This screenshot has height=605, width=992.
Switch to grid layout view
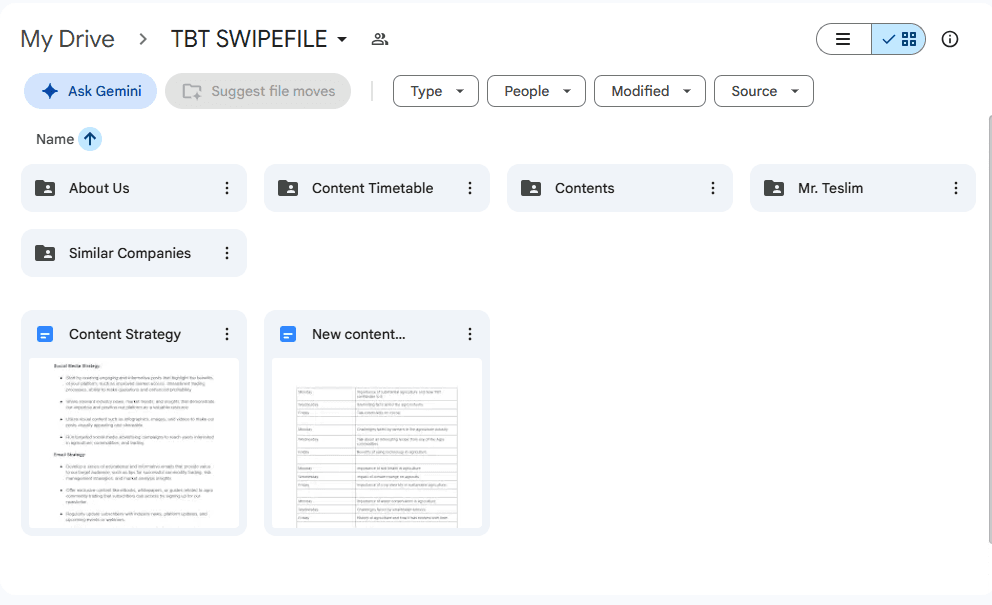click(x=898, y=39)
